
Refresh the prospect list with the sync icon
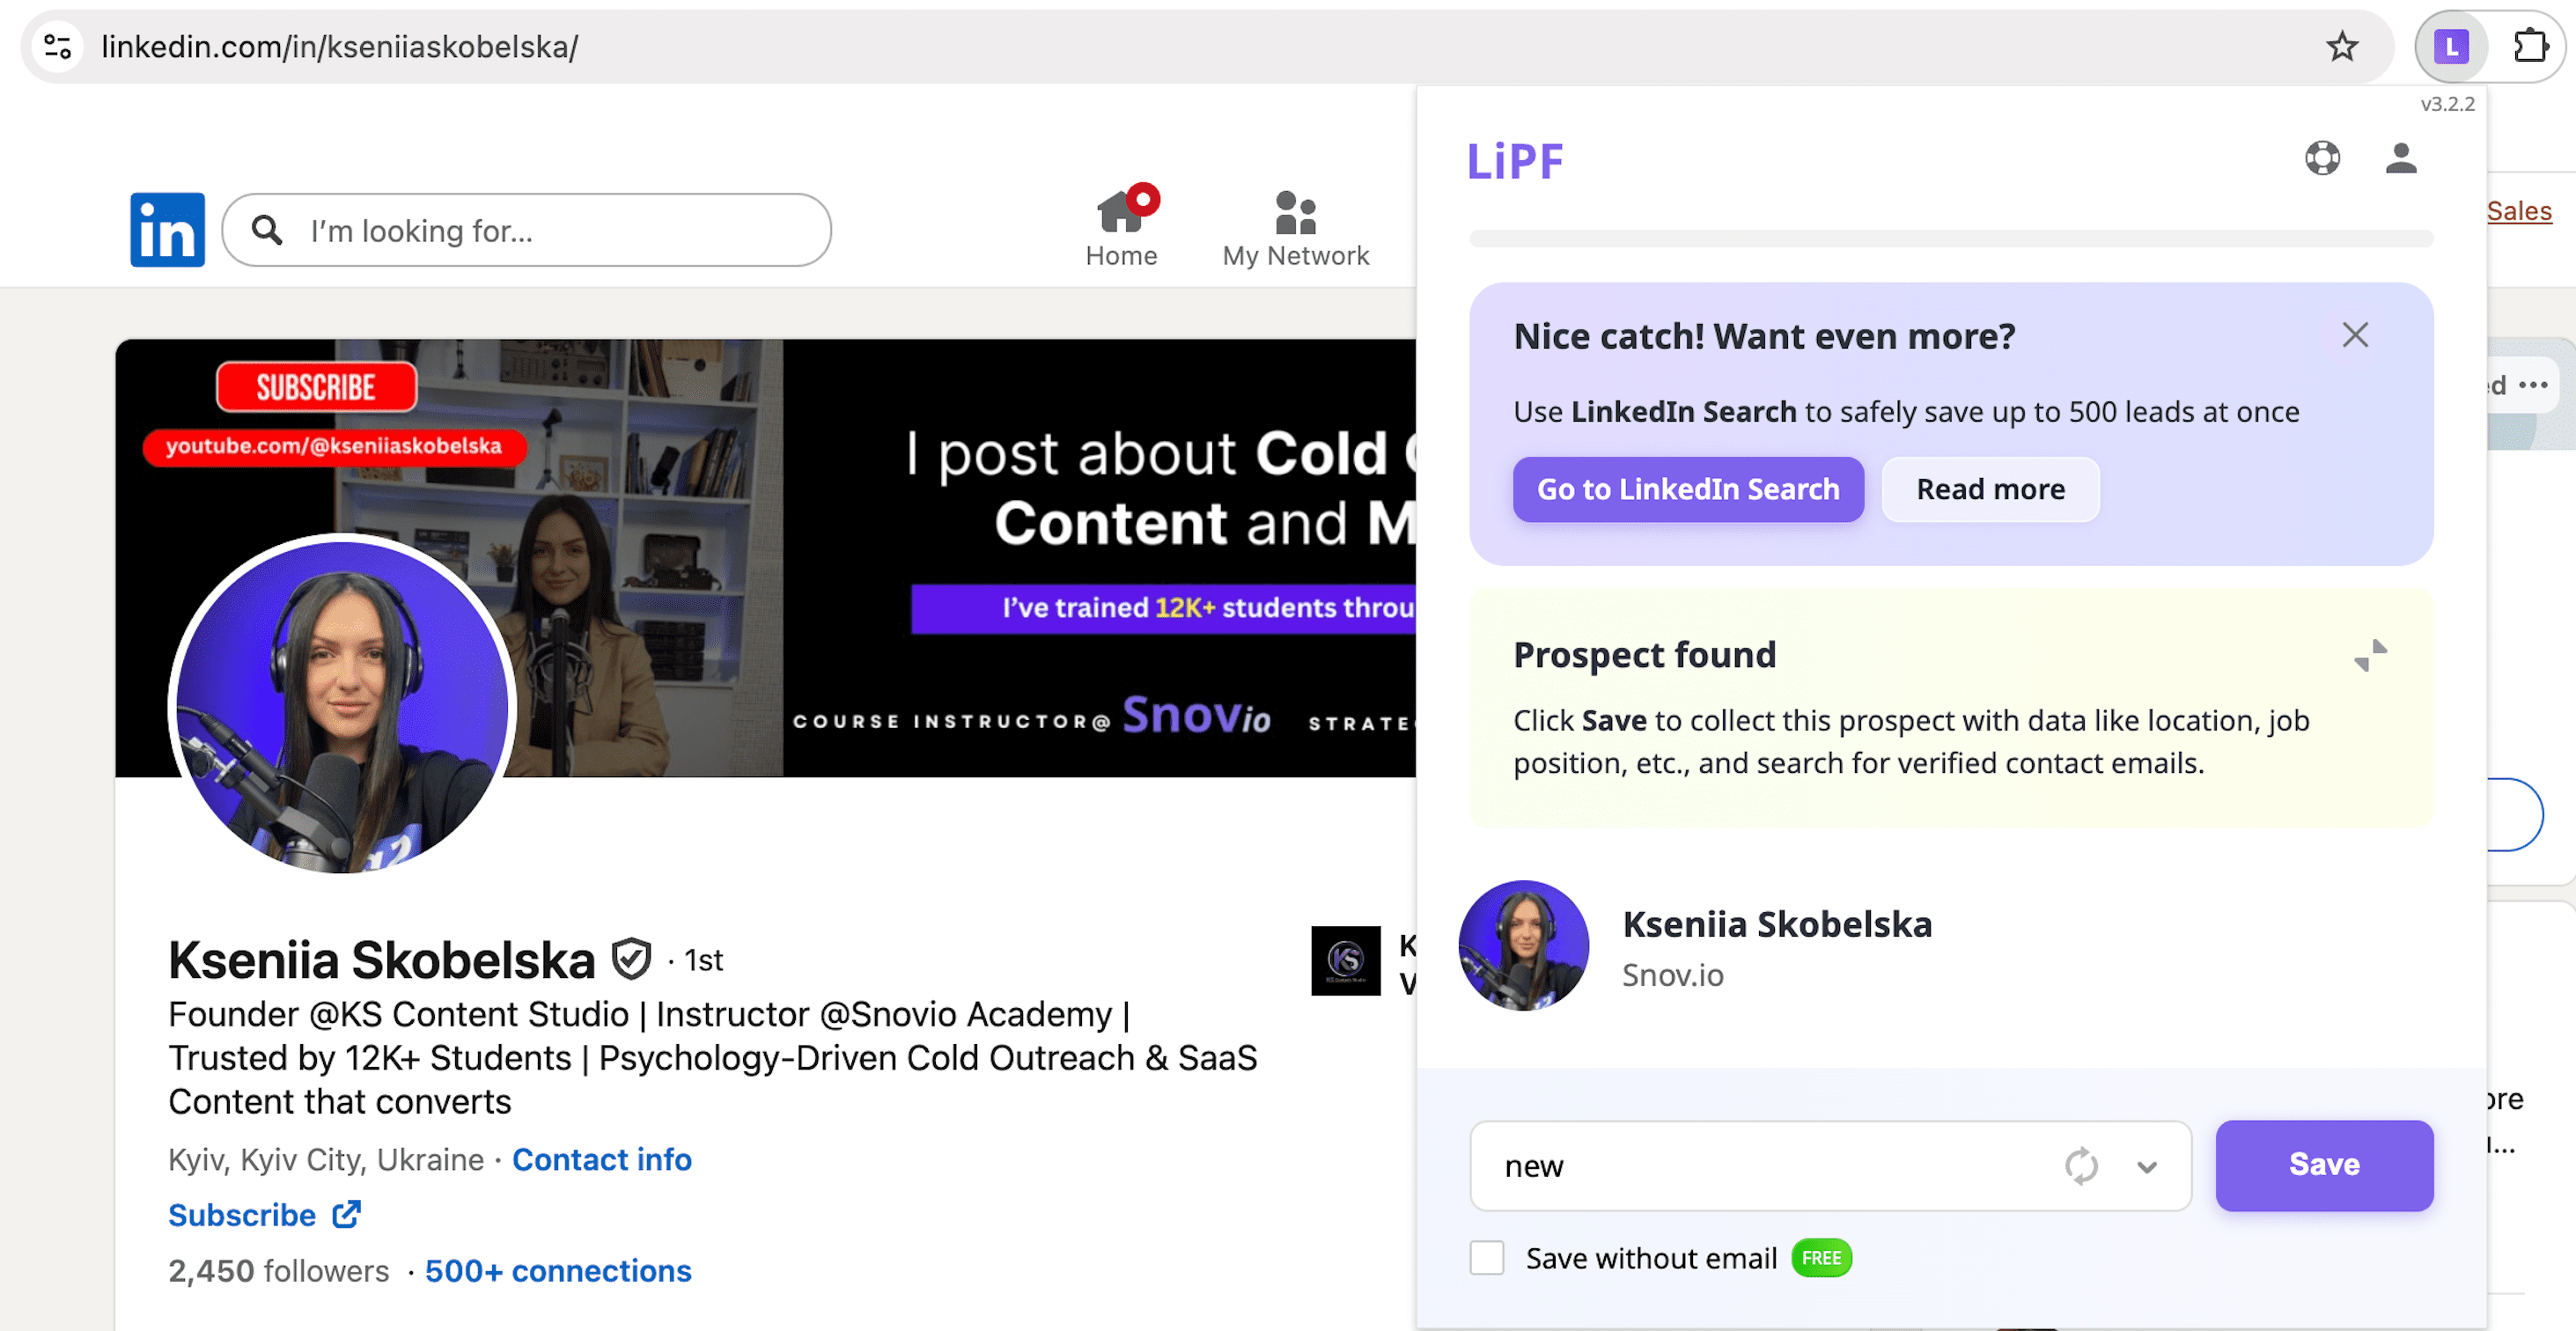[x=2081, y=1166]
